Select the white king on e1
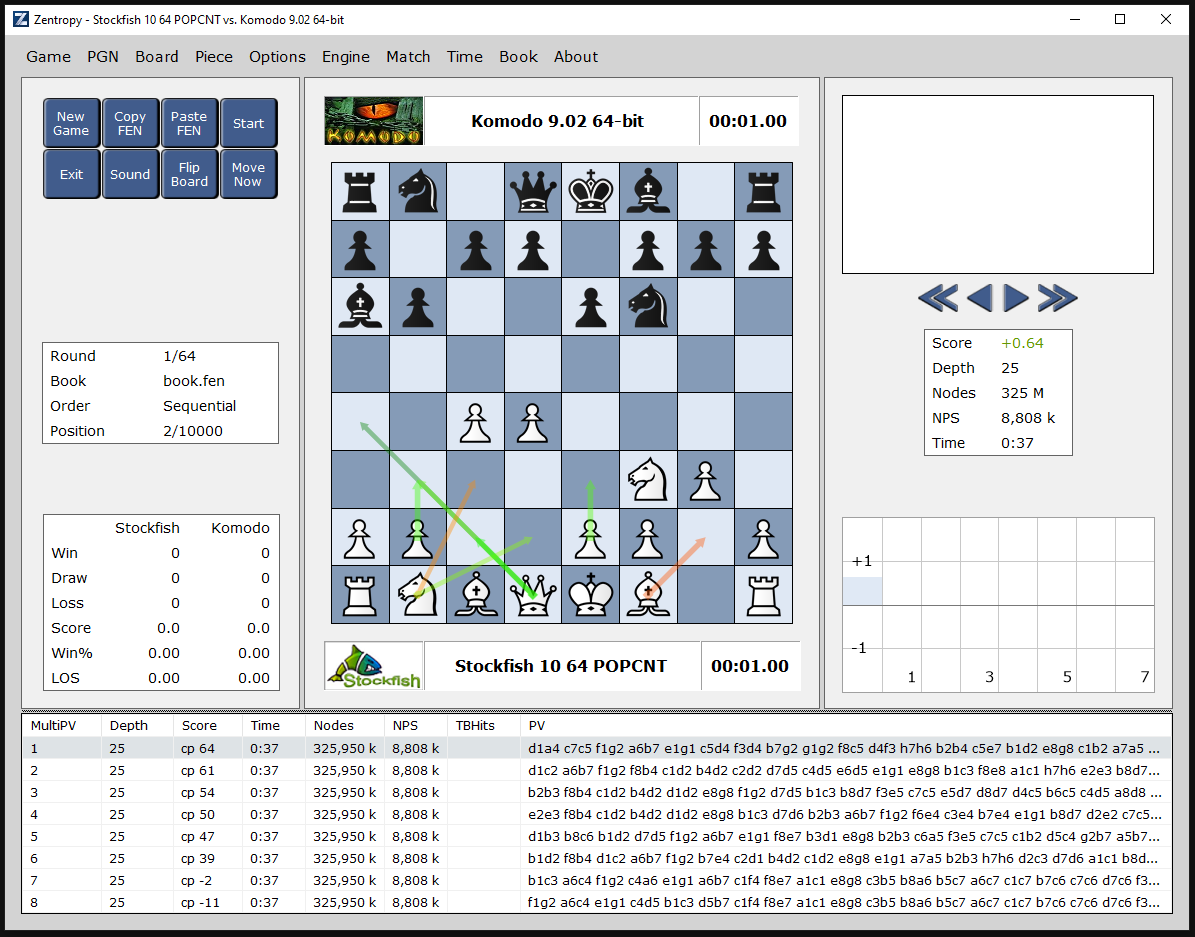This screenshot has height=937, width=1195. tap(591, 595)
